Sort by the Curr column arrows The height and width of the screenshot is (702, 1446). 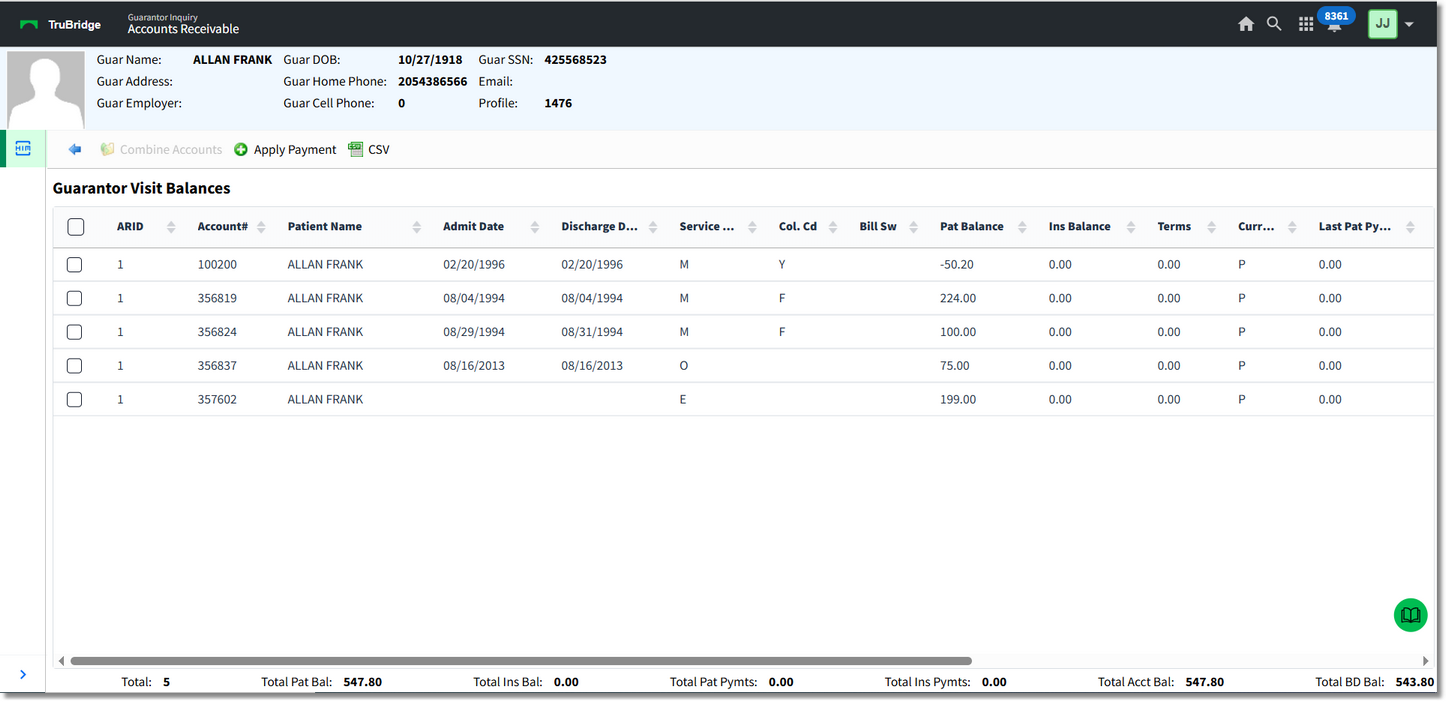tap(1293, 227)
